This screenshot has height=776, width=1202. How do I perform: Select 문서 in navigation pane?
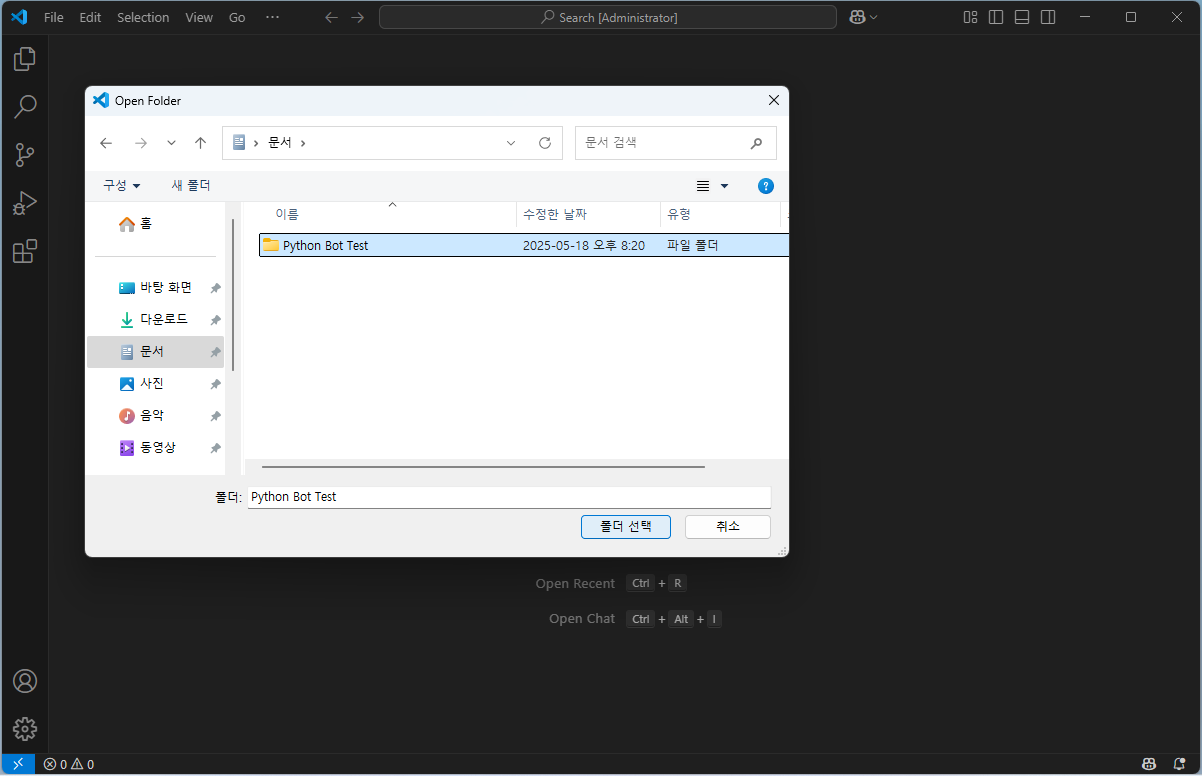[155, 352]
